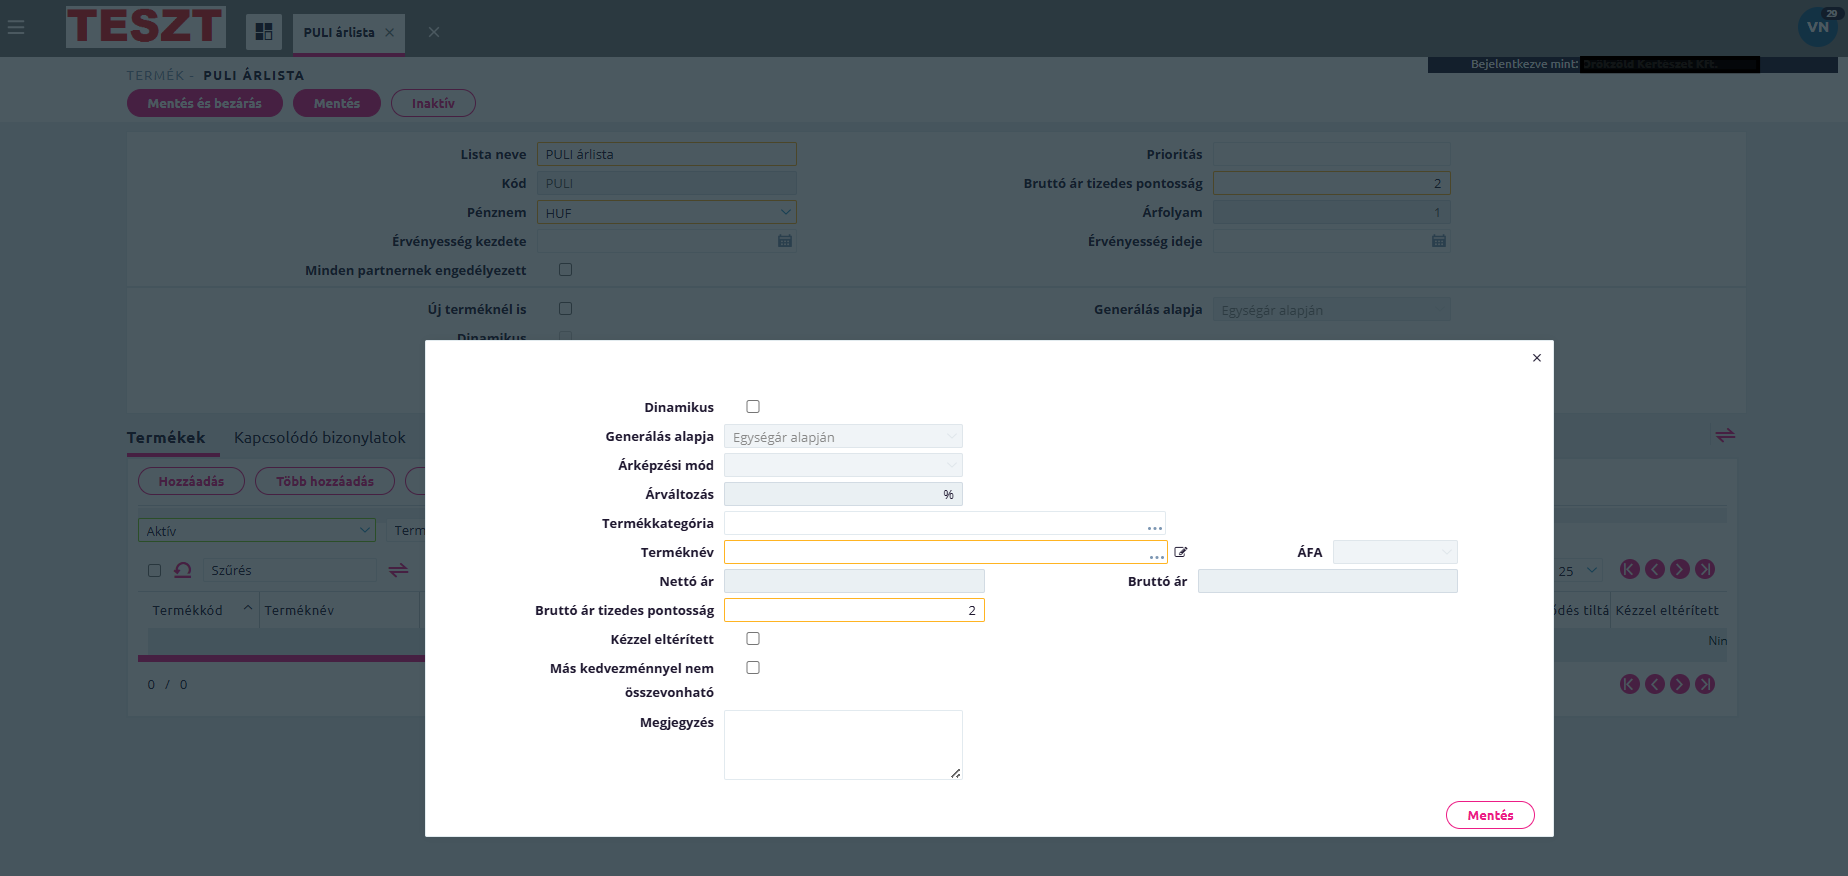Click the Nettó ár field

[x=854, y=581]
